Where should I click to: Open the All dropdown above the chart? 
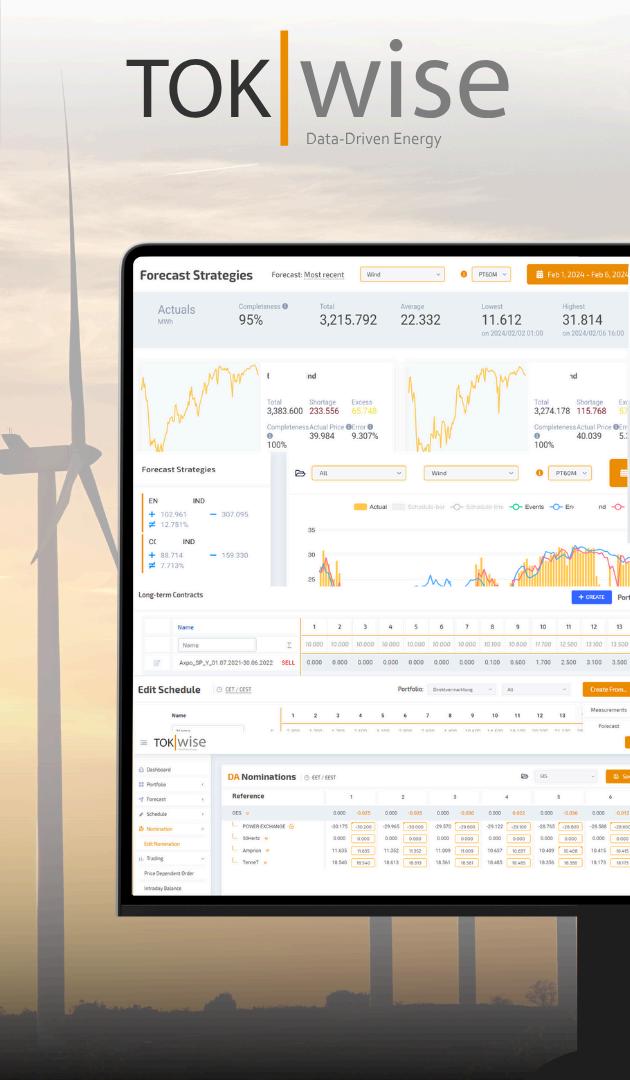[359, 473]
